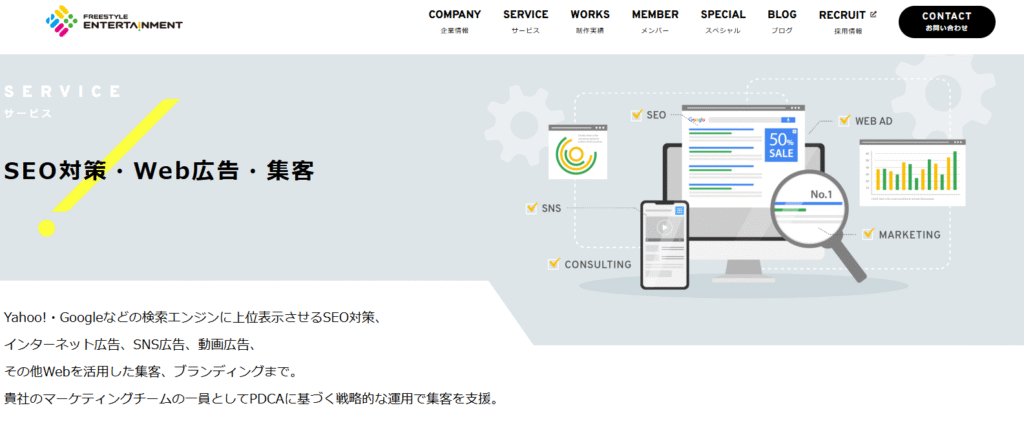Open the MEMBER navigation link
Image resolution: width=1024 pixels, height=430 pixels.
[x=655, y=21]
